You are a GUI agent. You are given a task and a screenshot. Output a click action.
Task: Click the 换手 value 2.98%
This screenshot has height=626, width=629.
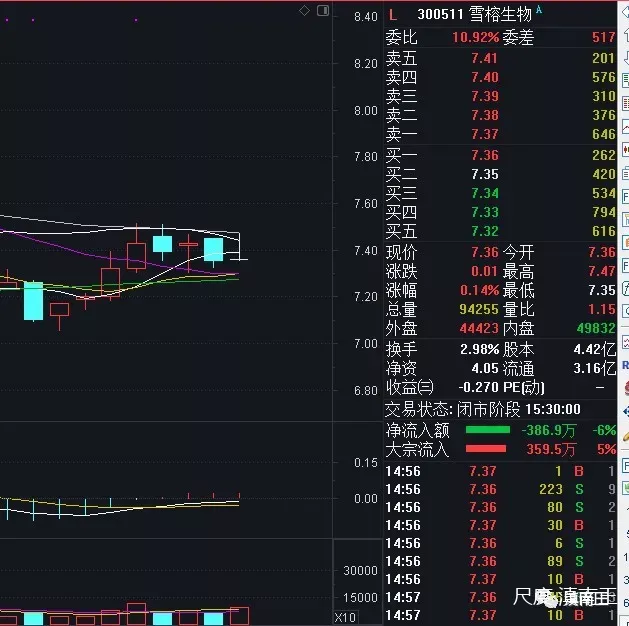479,350
